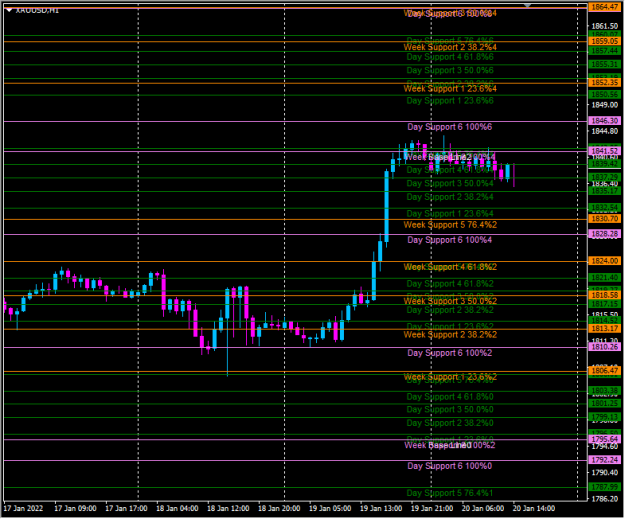The height and width of the screenshot is (519, 625).
Task: Click the green 1832.54 price tag
Action: [605, 208]
